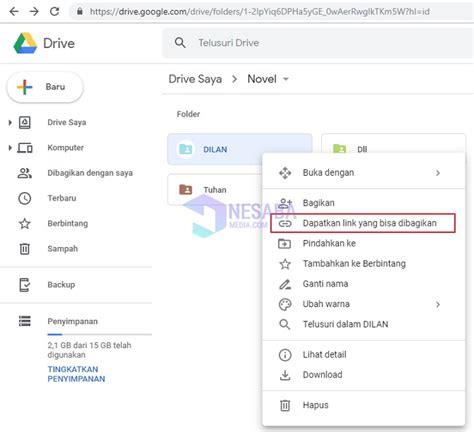Click the pencil icon next to Ganti nama

[285, 284]
